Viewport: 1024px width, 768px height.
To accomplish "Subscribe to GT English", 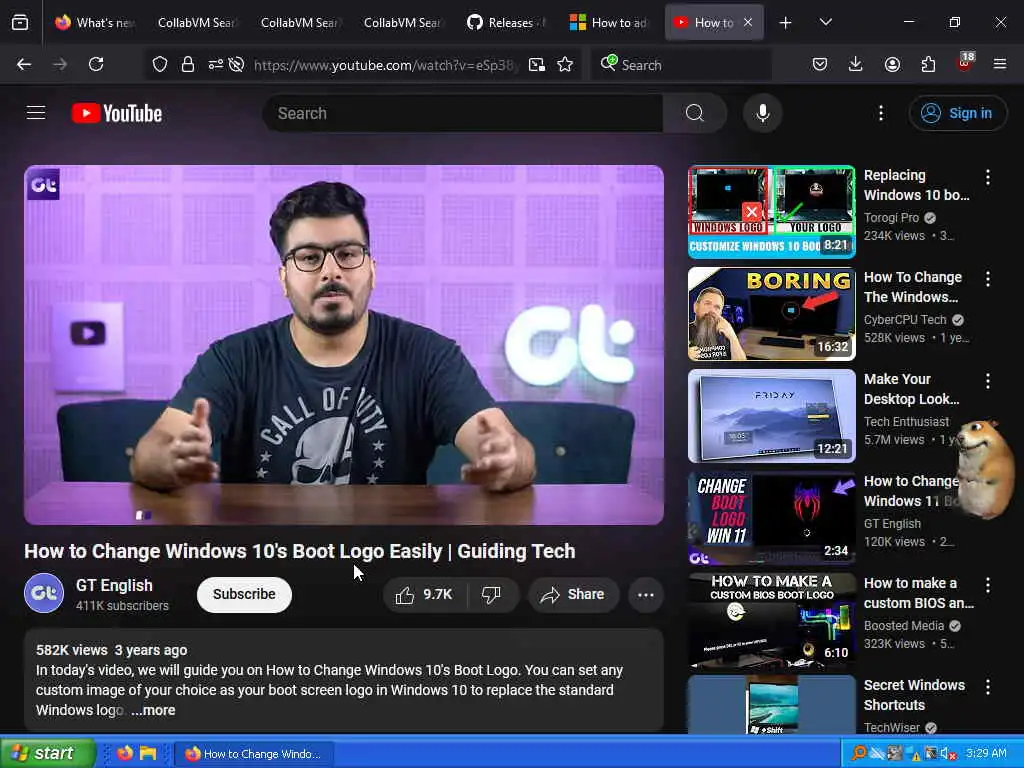I will (244, 594).
